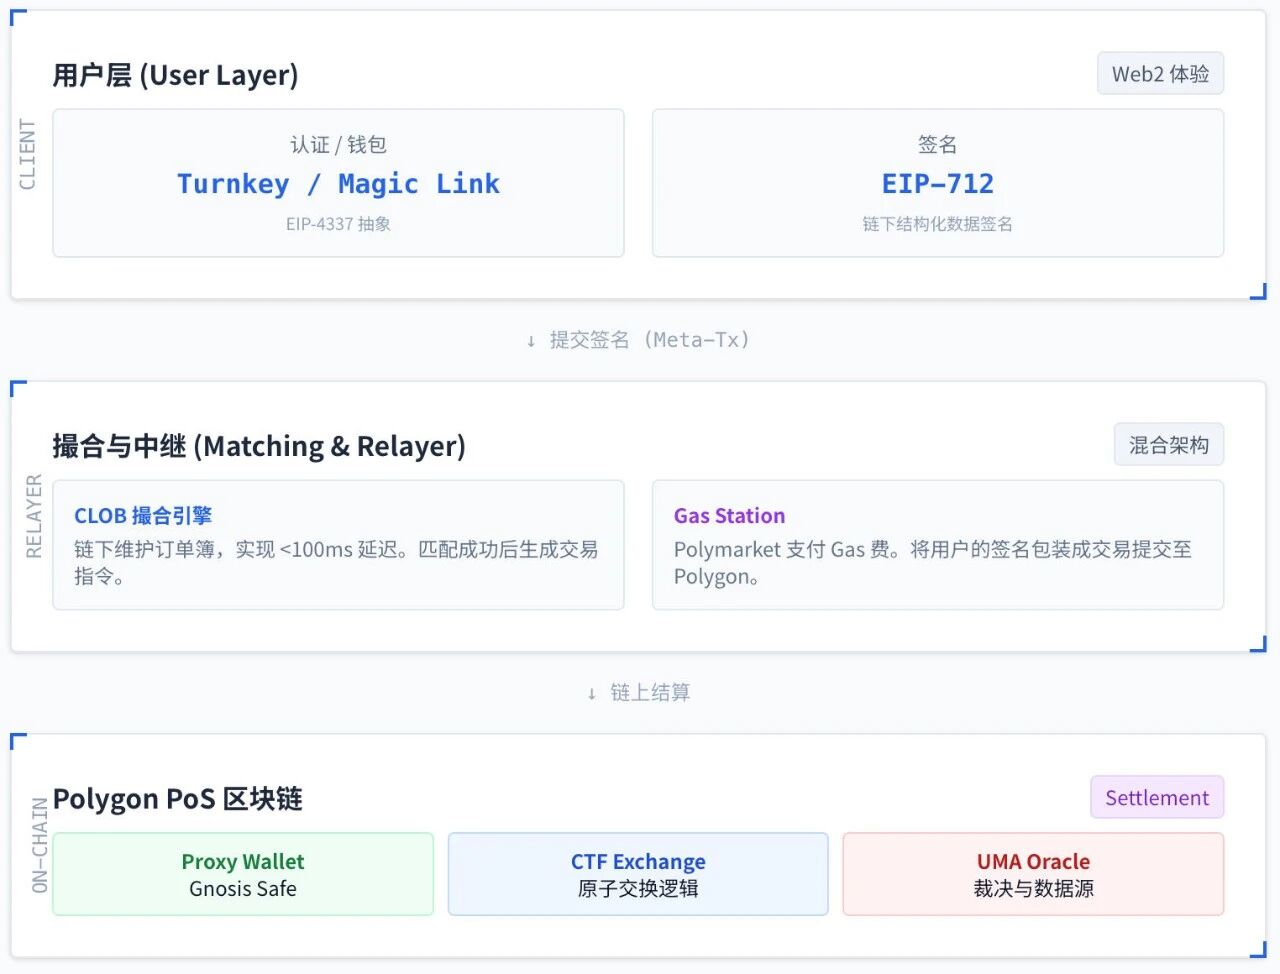The height and width of the screenshot is (974, 1280).
Task: Click the vertical CLIENT side label
Action: (27, 154)
